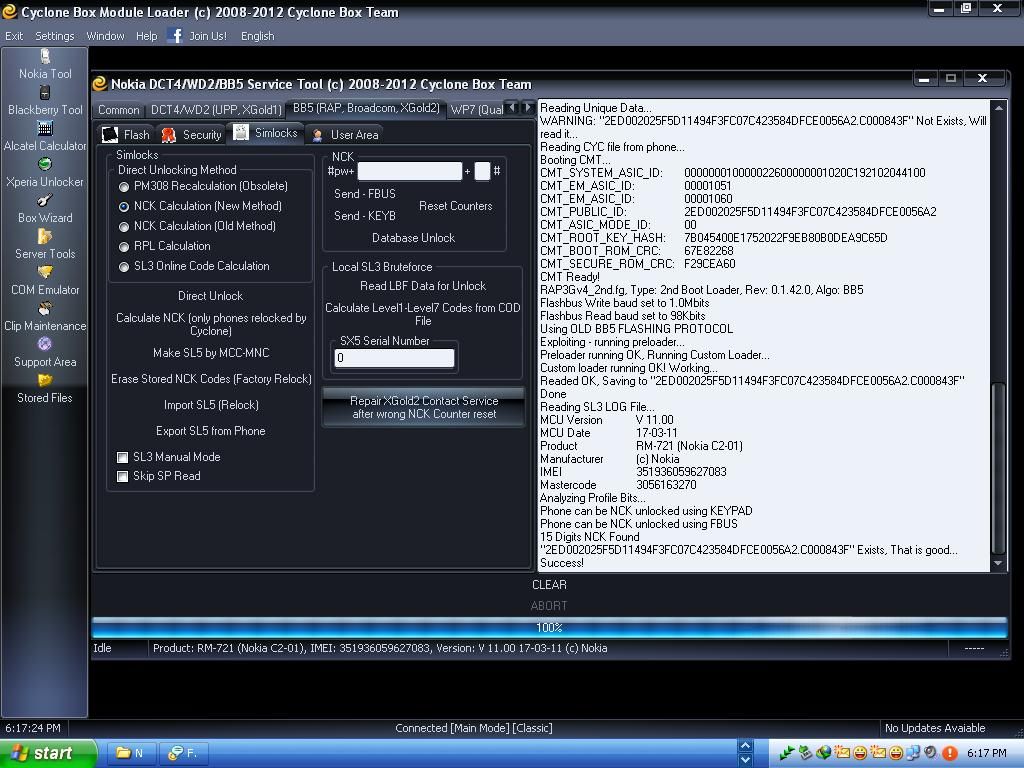
Task: Select NCK Calculation (Old Method)
Action: tap(123, 227)
